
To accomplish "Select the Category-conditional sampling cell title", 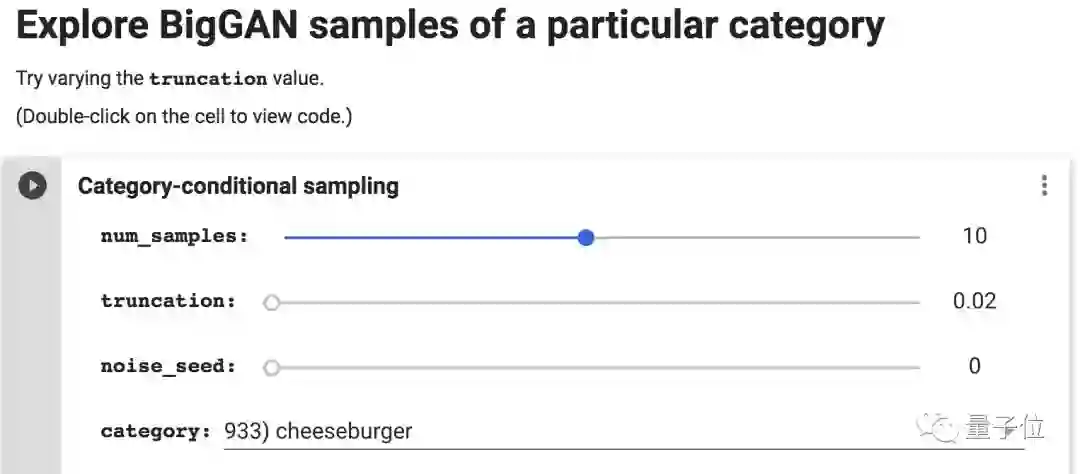I will click(x=238, y=186).
